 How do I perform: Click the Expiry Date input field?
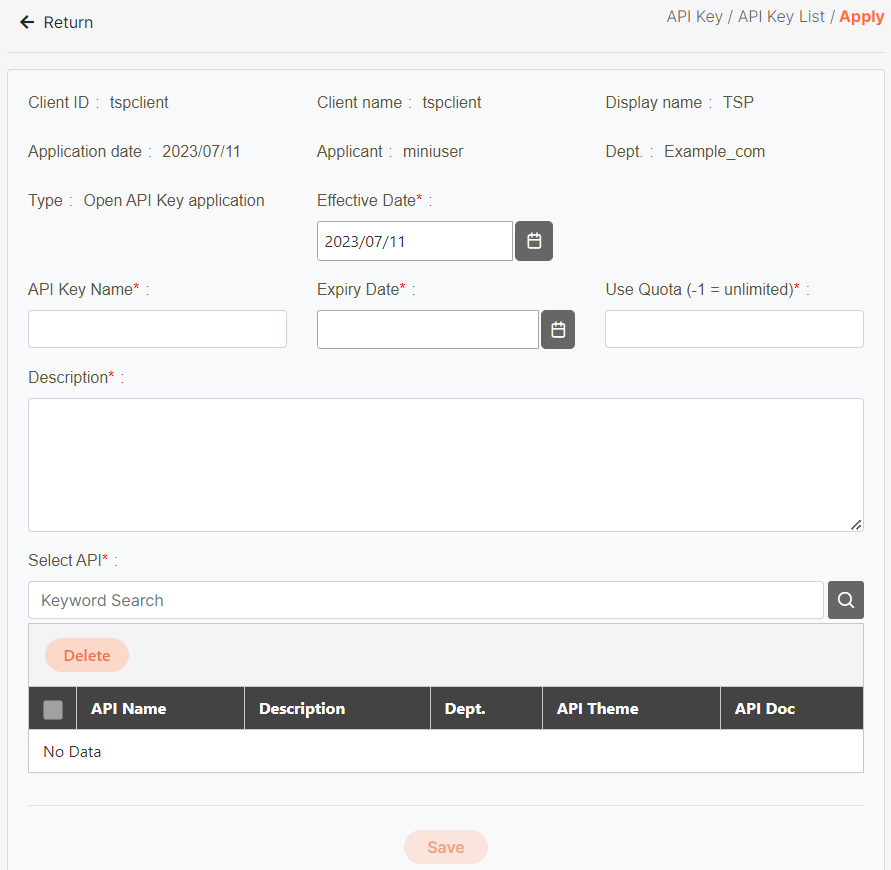428,329
